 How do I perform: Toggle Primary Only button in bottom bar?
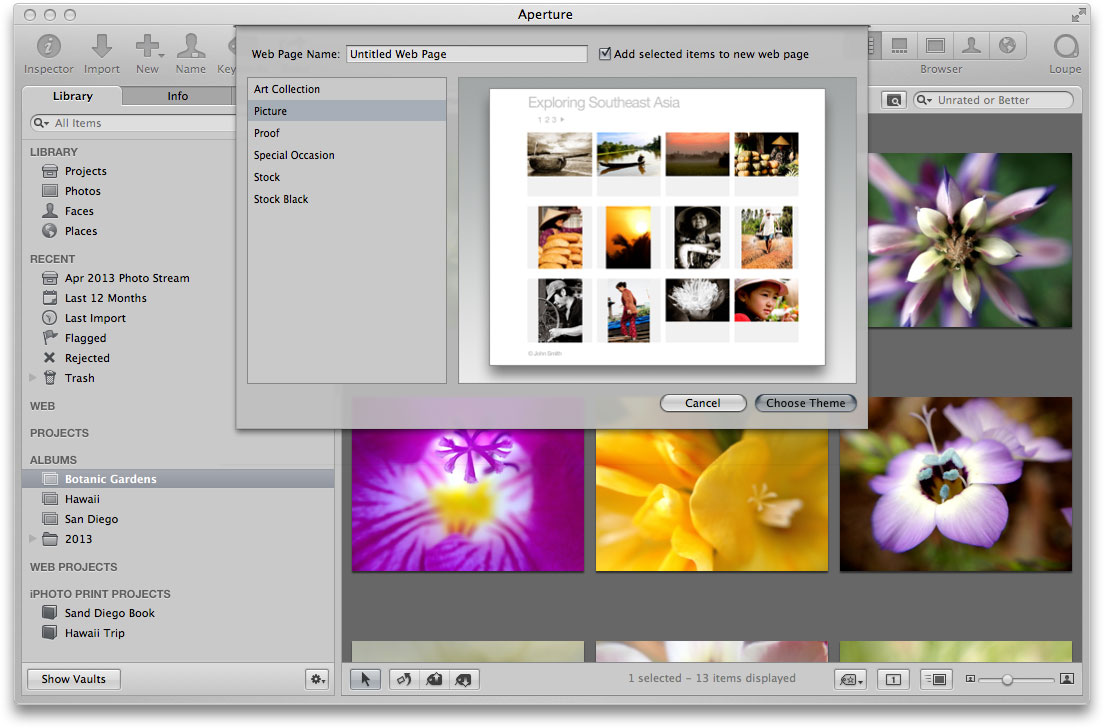(x=893, y=680)
